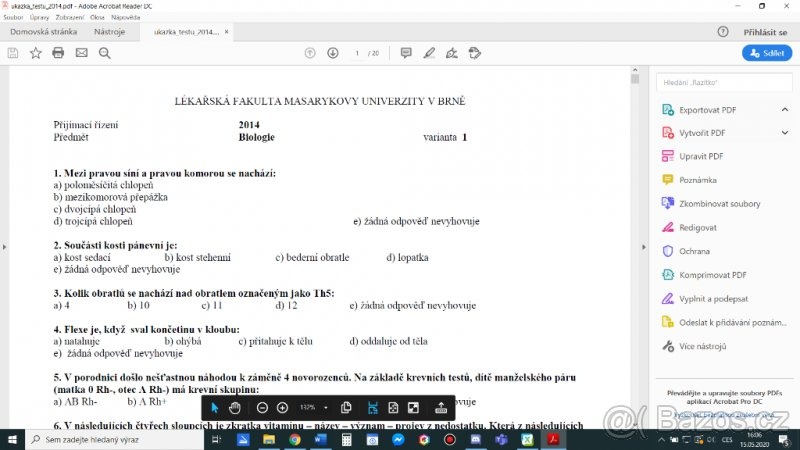Viewport: 800px width, 450px height.
Task: Bookmark the document with the star icon
Action: coord(36,53)
